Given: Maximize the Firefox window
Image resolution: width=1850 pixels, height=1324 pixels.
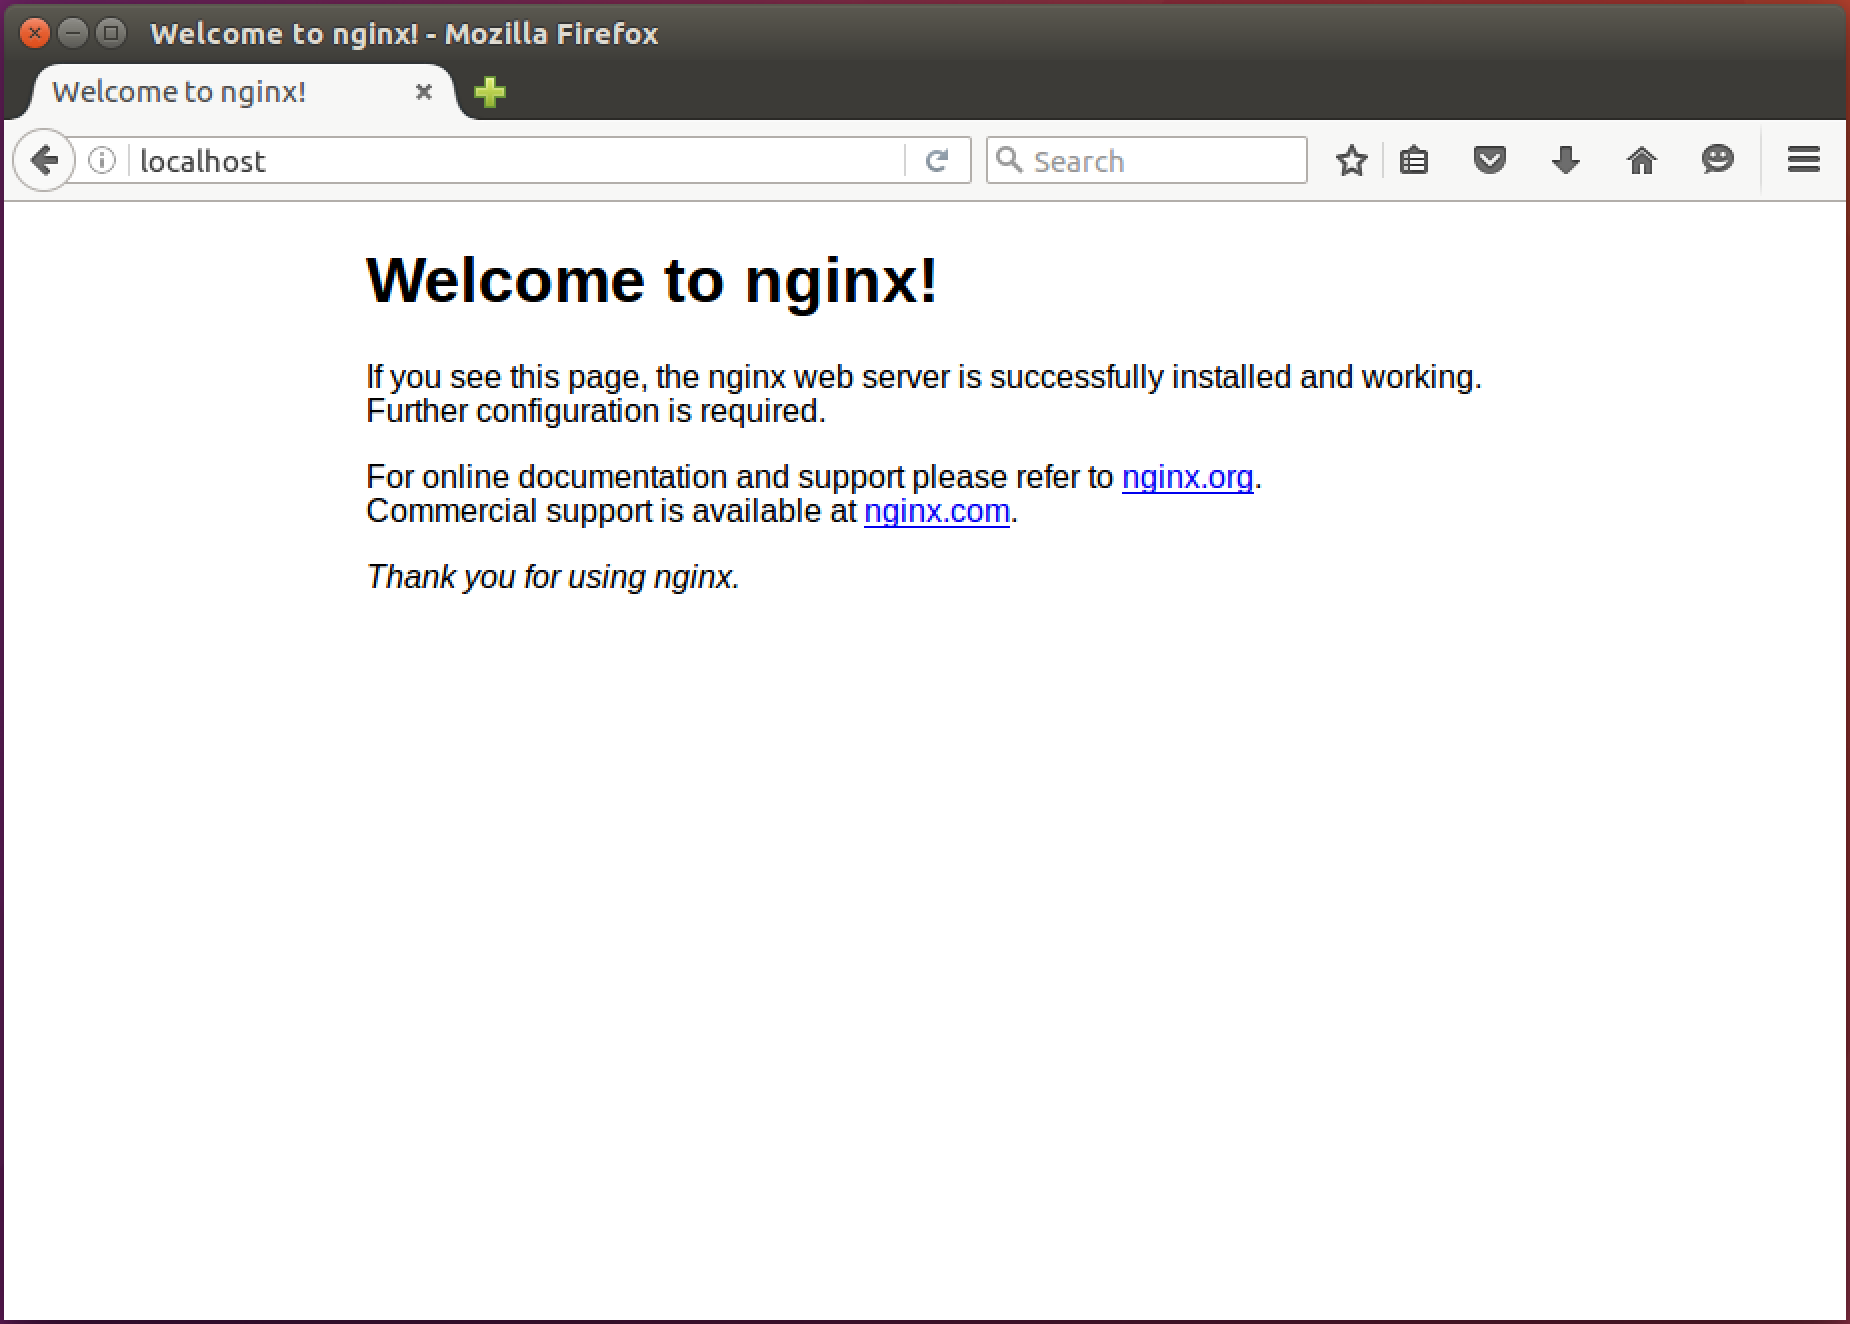Looking at the screenshot, I should 111,33.
